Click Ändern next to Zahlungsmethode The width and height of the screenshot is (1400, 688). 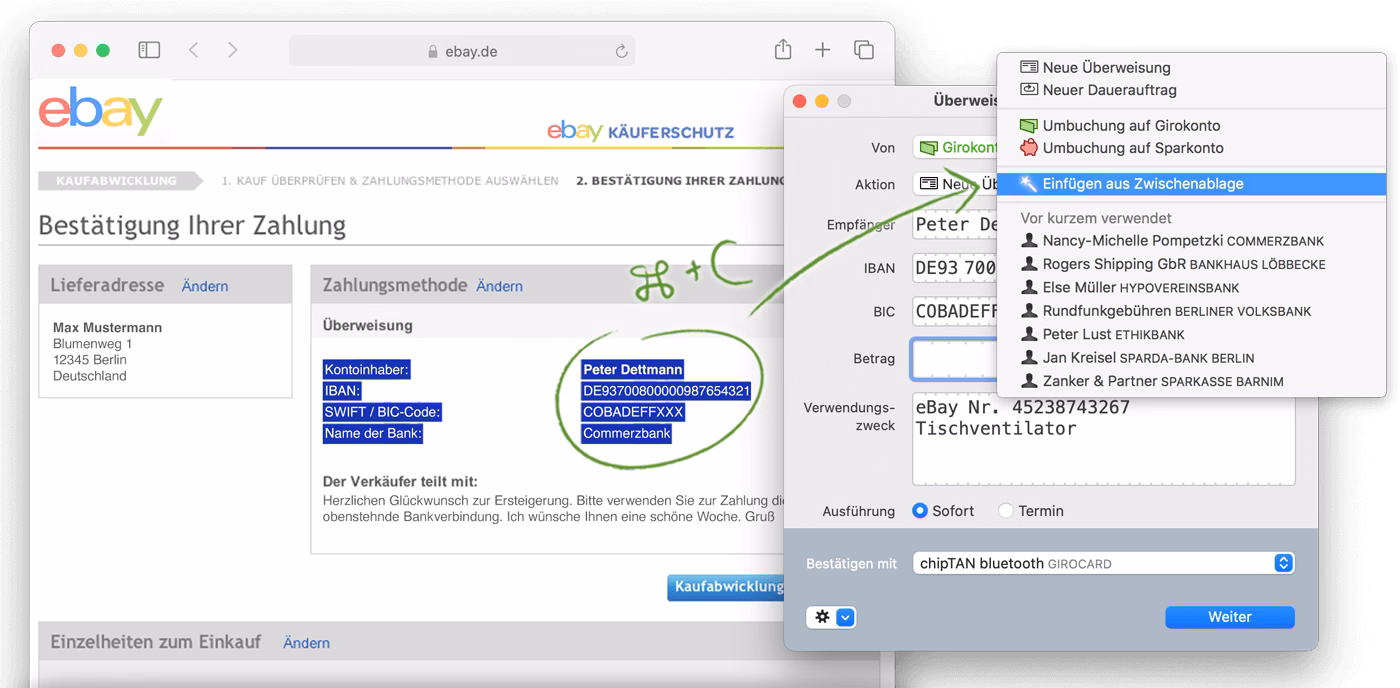point(499,286)
